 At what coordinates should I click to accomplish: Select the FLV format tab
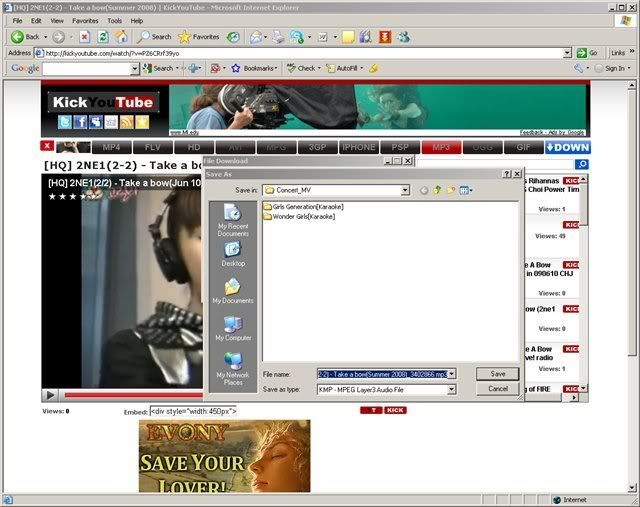click(153, 147)
